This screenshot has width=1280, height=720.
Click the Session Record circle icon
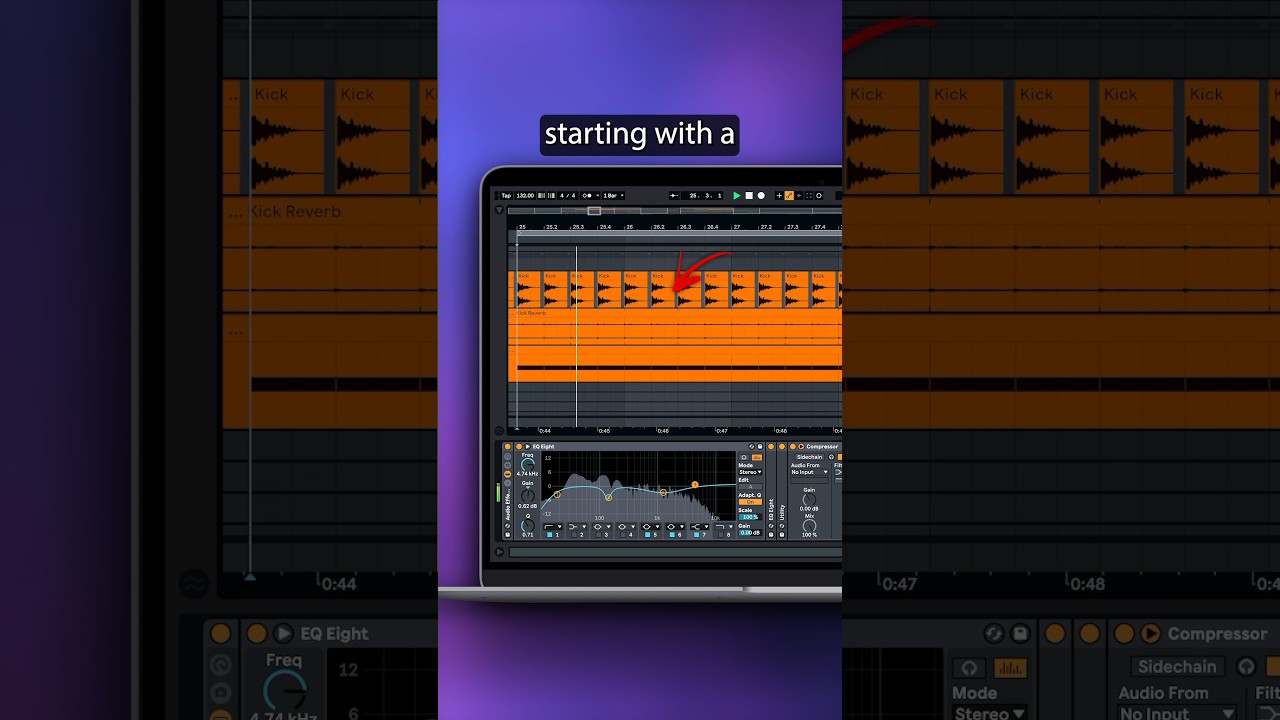point(819,196)
